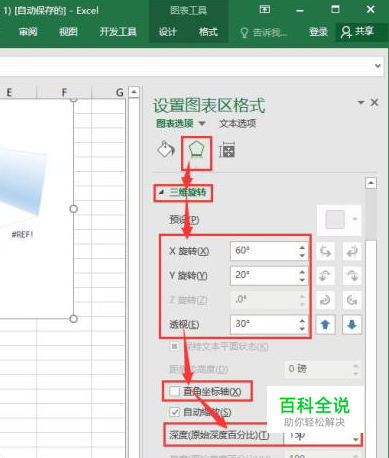
Task: Uncheck the 自动缩放 checkbox
Action: coord(174,412)
